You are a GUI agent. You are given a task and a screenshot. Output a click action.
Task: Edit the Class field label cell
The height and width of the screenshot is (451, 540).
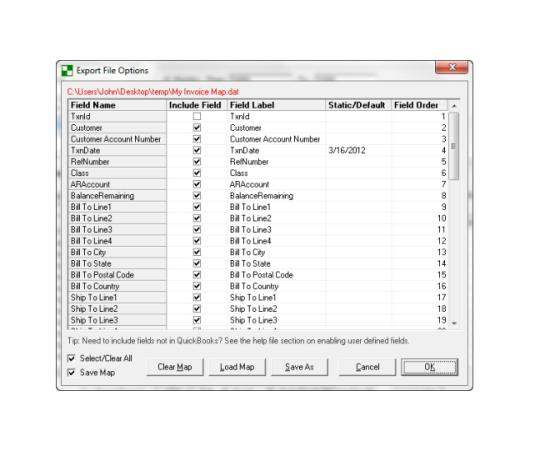276,173
